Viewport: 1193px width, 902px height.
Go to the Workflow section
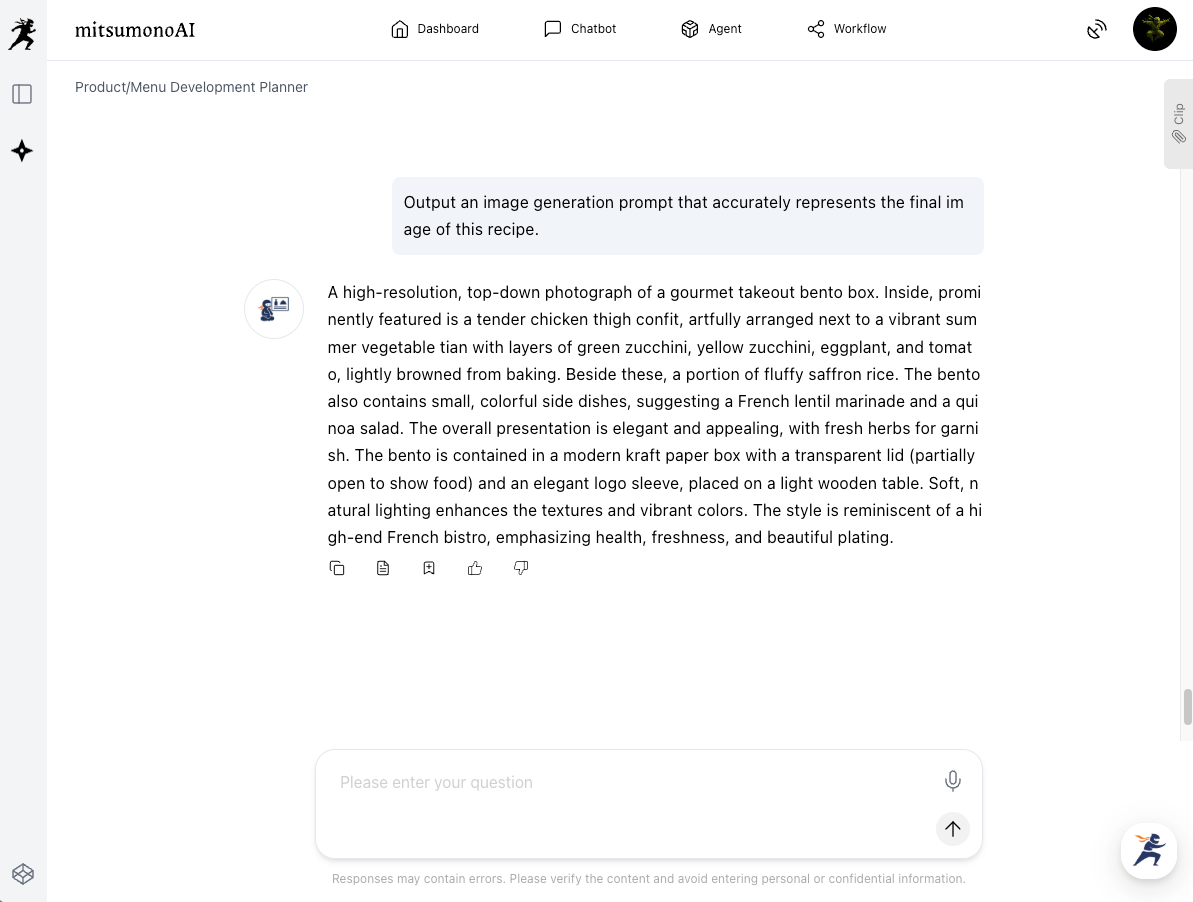pos(847,29)
